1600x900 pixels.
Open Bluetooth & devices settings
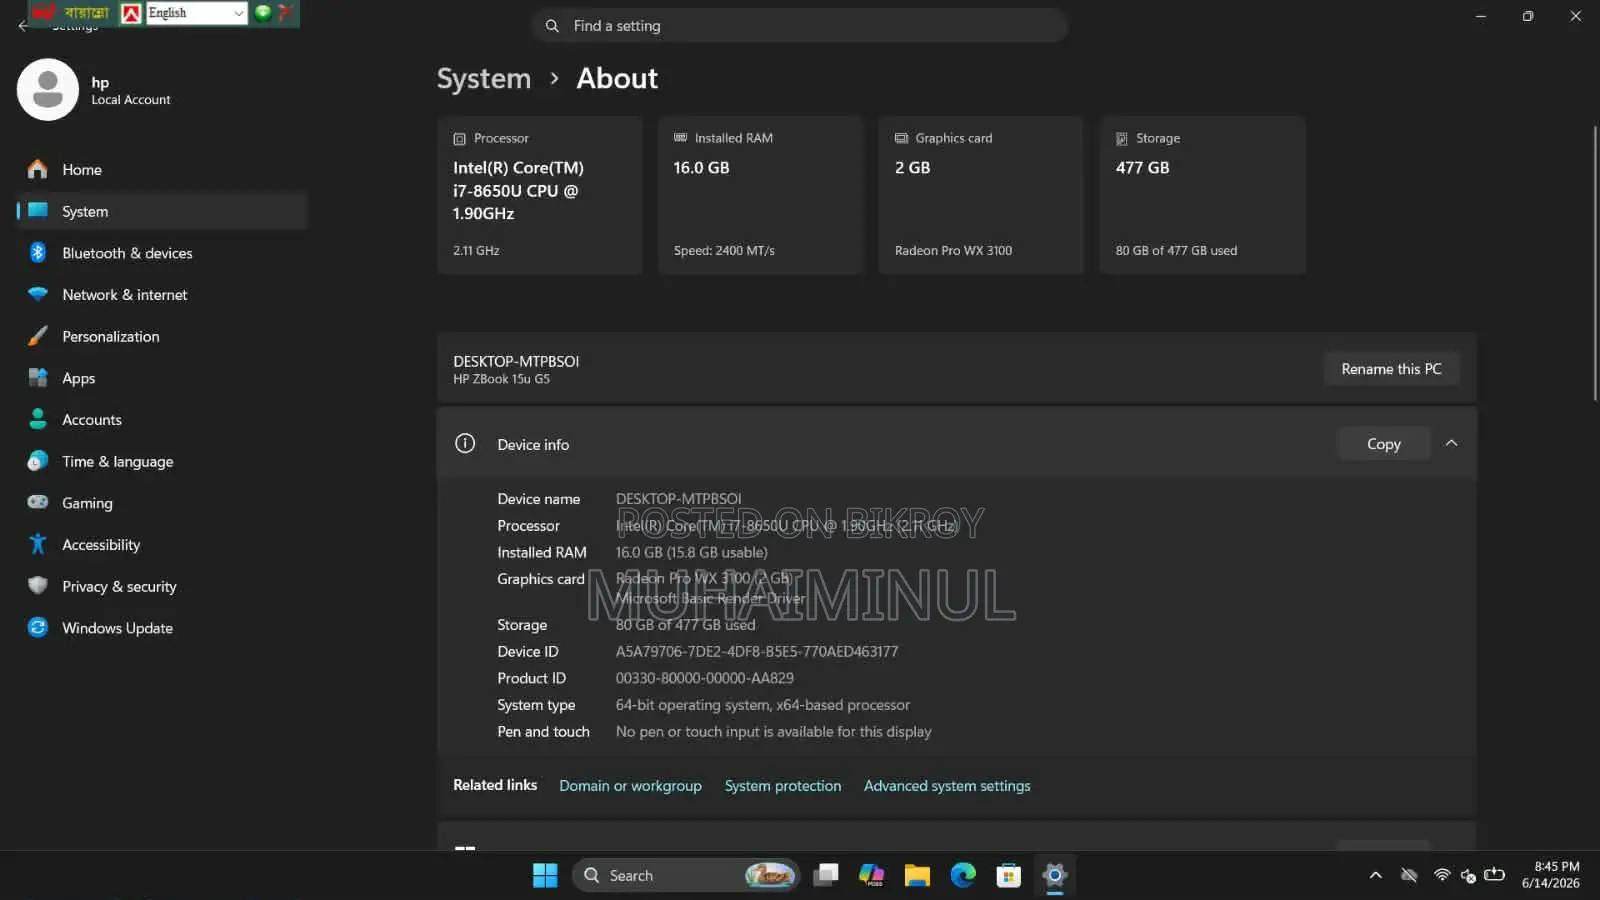pos(162,253)
